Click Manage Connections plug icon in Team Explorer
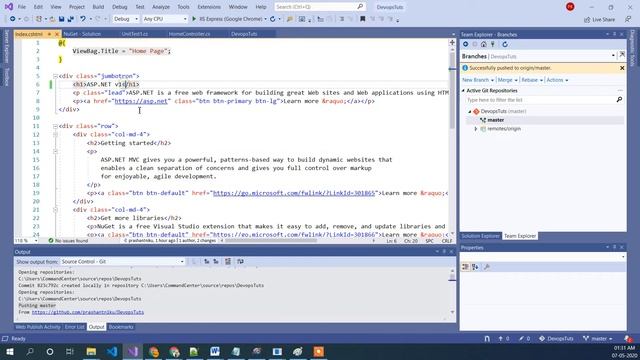Viewport: 640px width, 360px height. [493, 44]
